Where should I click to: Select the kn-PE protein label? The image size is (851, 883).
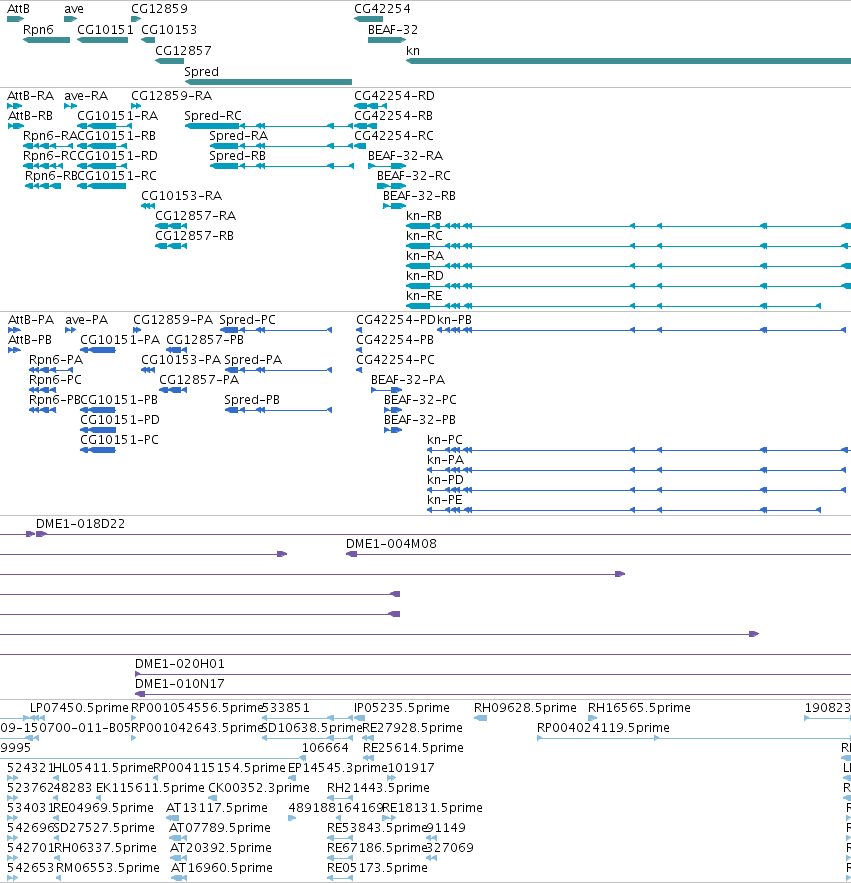pyautogui.click(x=444, y=500)
